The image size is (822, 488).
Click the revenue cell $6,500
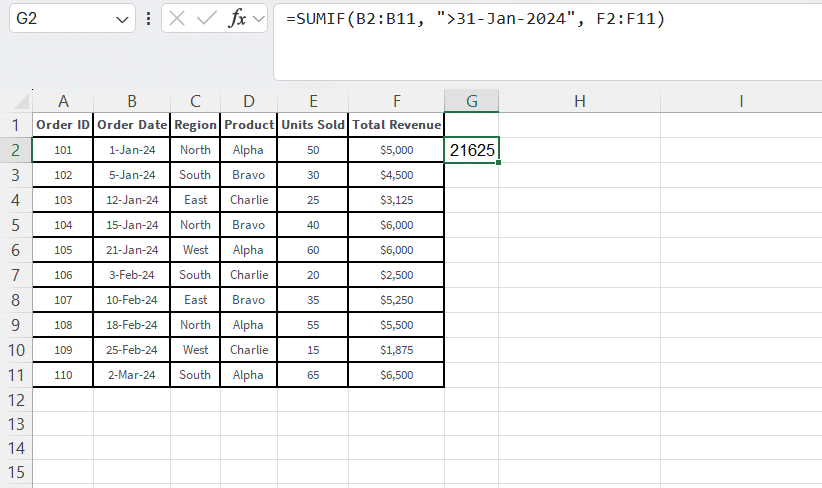(x=396, y=375)
